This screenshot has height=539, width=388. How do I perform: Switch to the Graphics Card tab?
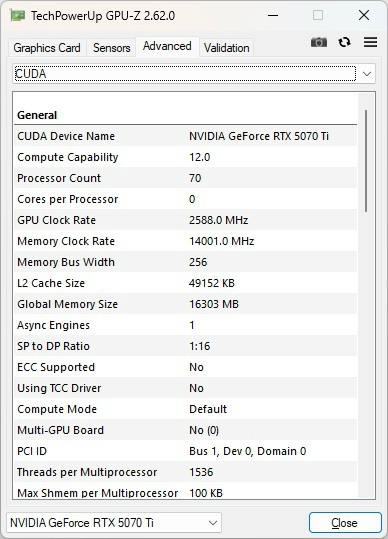(x=47, y=48)
